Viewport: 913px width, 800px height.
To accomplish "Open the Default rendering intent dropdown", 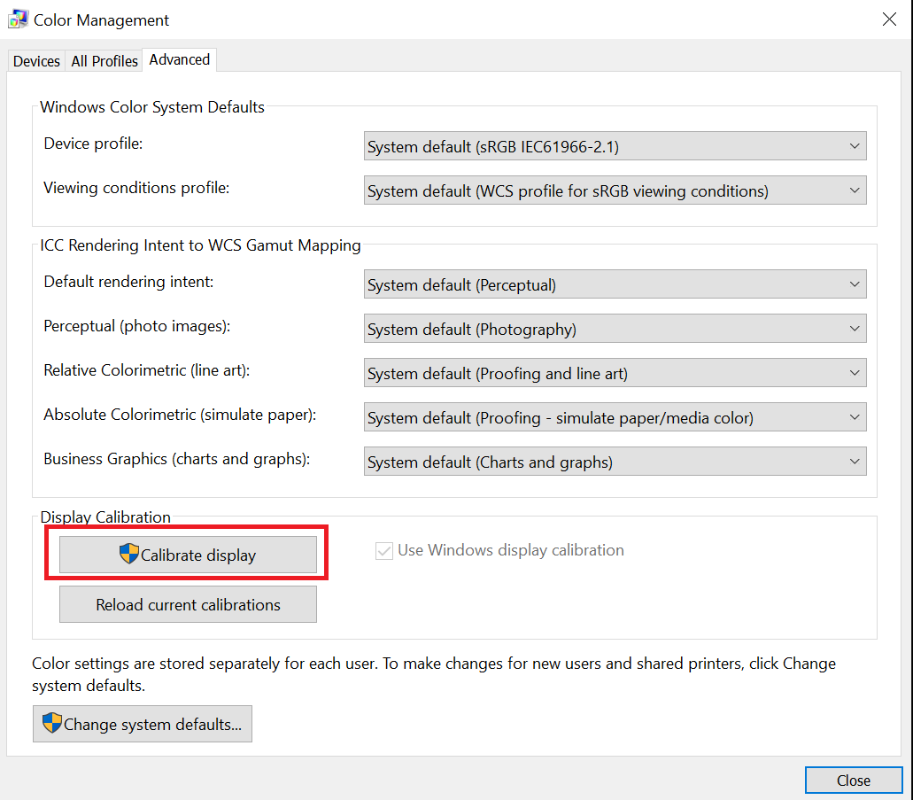I will (615, 284).
